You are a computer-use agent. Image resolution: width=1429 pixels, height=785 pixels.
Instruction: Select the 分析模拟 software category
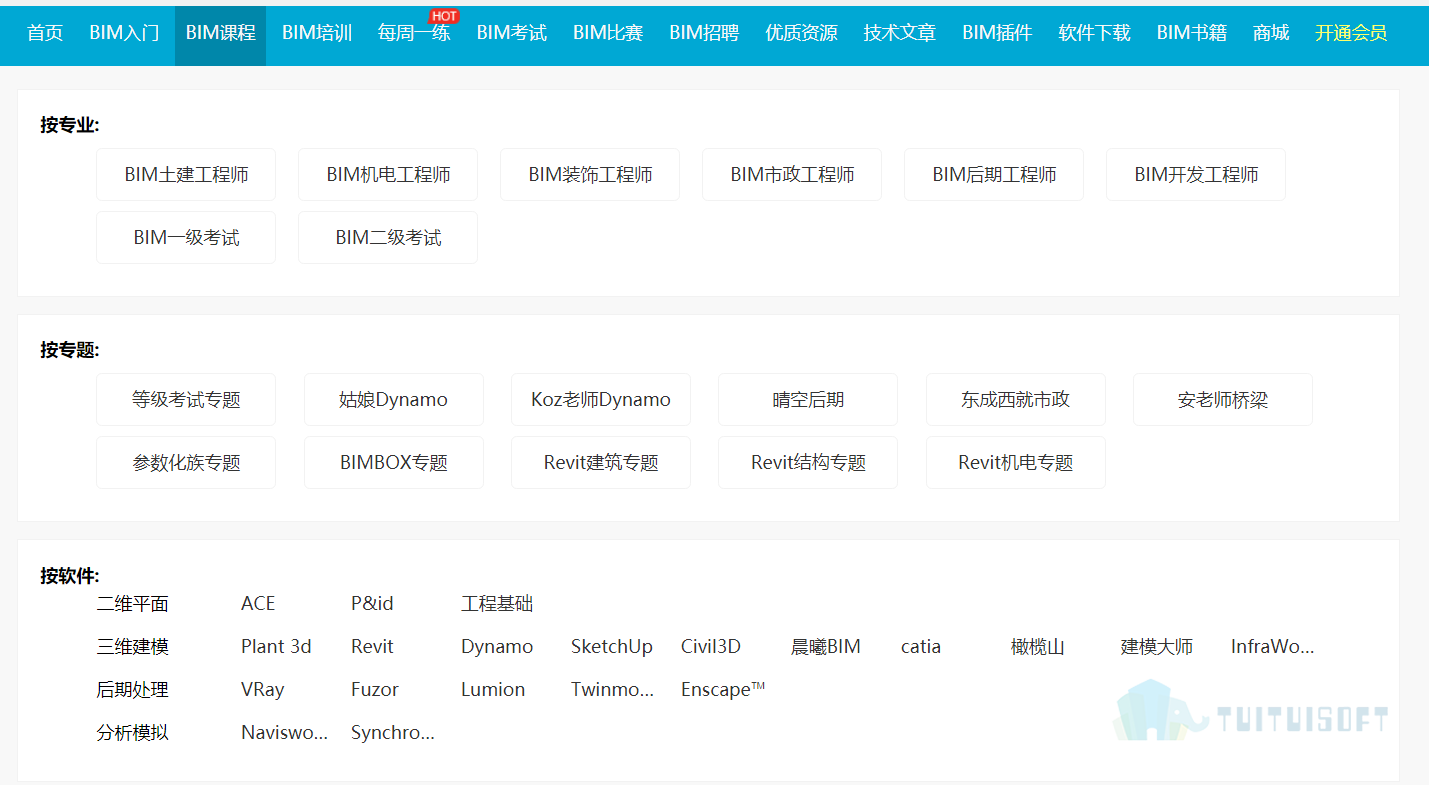(x=132, y=733)
